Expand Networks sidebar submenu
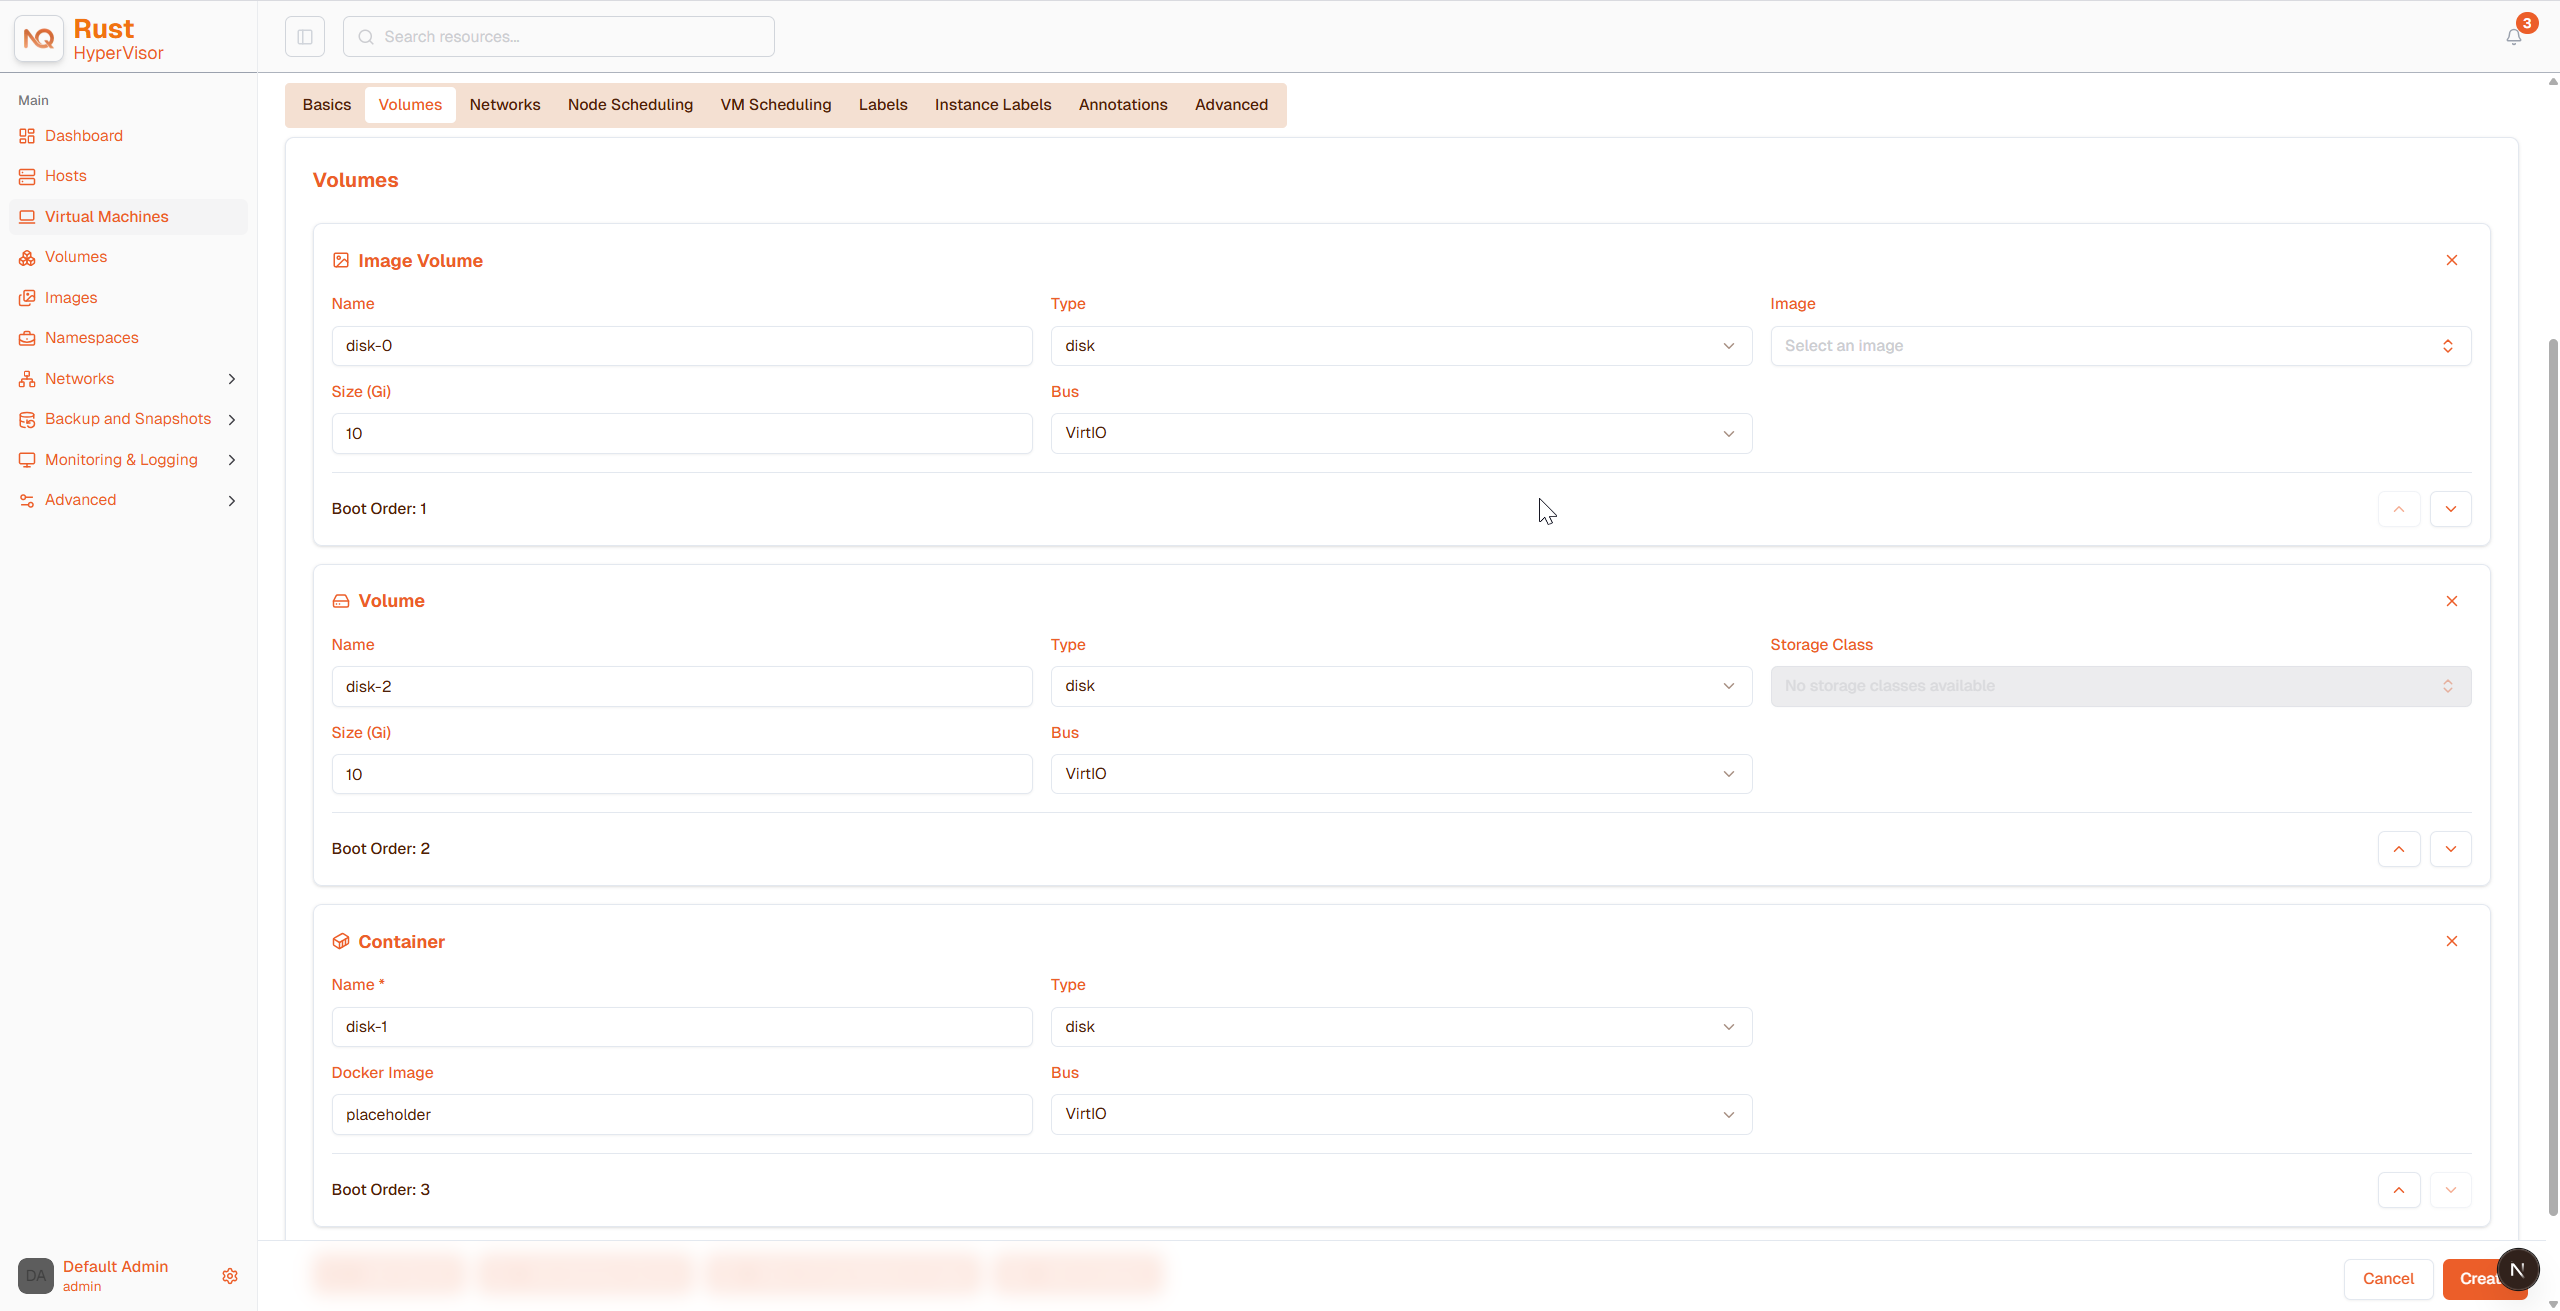 tap(232, 379)
